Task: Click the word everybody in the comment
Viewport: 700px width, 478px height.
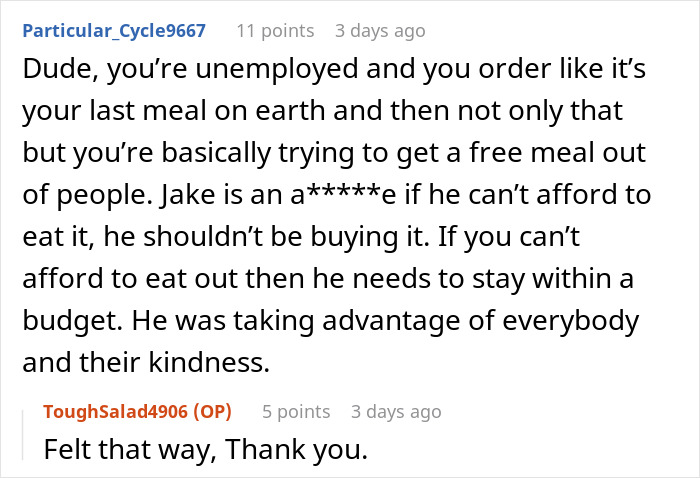Action: coord(571,322)
